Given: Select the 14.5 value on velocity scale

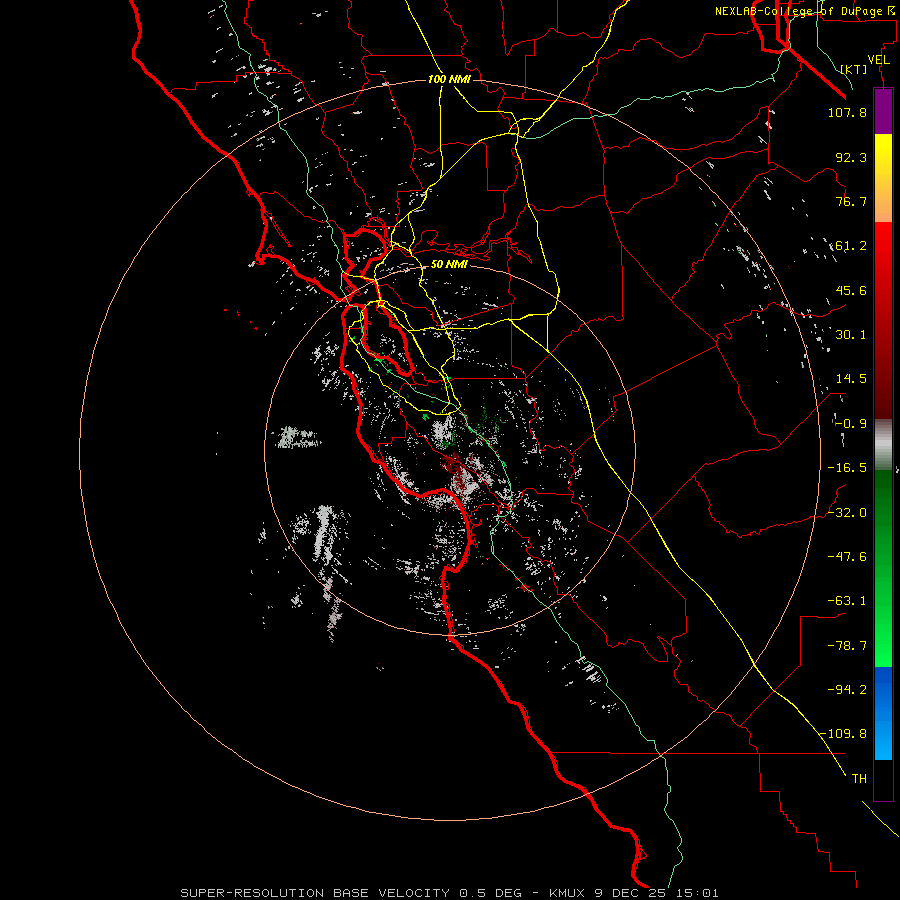Looking at the screenshot, I should pyautogui.click(x=851, y=379).
